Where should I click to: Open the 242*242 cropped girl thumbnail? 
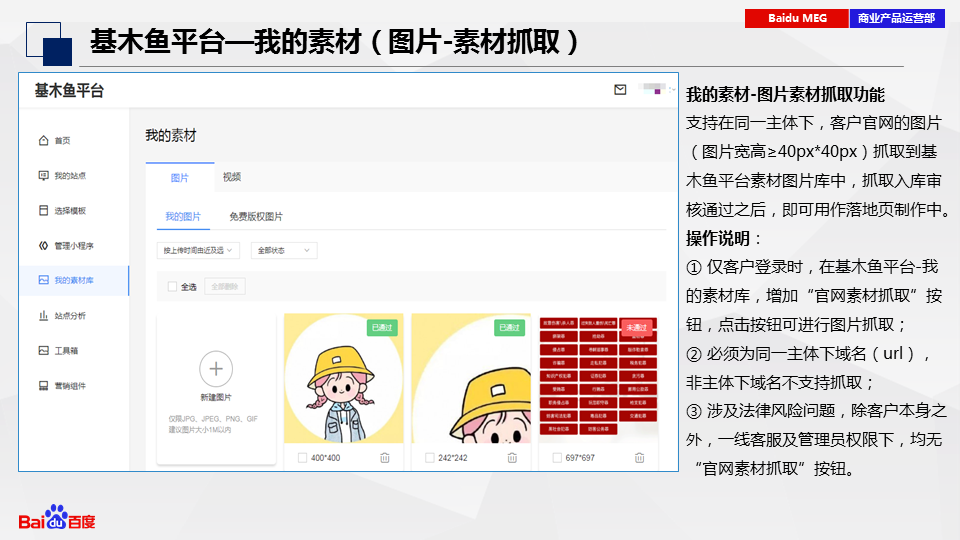[x=471, y=378]
